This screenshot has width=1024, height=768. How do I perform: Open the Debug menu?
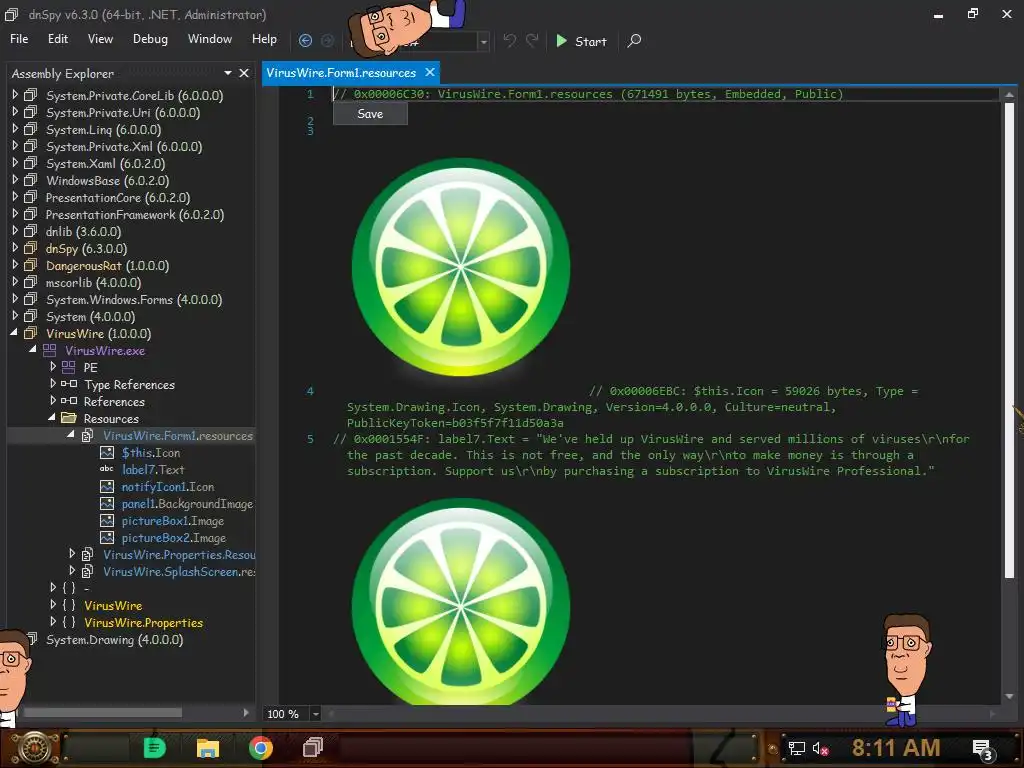tap(150, 39)
